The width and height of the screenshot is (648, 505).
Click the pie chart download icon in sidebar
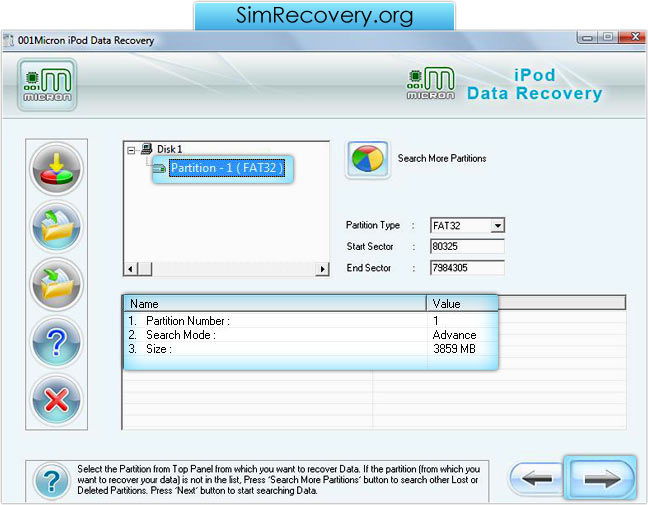click(x=57, y=169)
